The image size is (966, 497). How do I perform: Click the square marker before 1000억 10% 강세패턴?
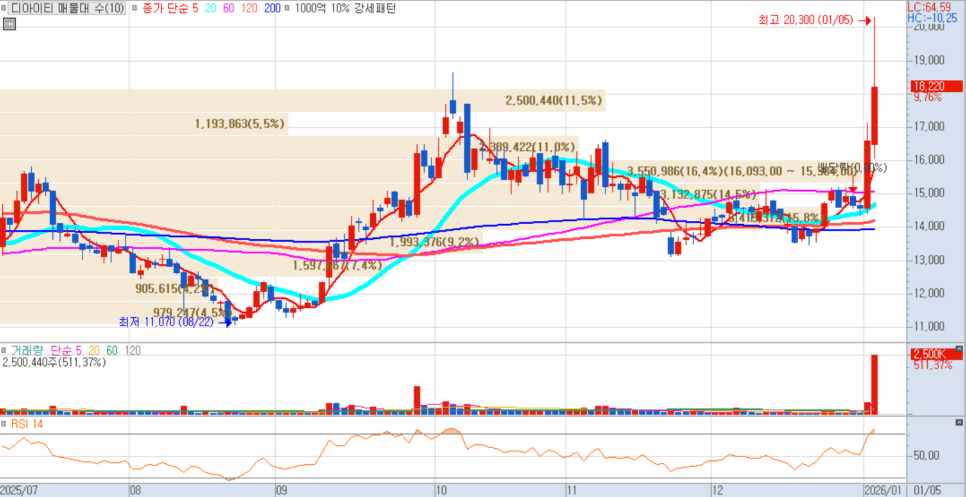tap(288, 9)
